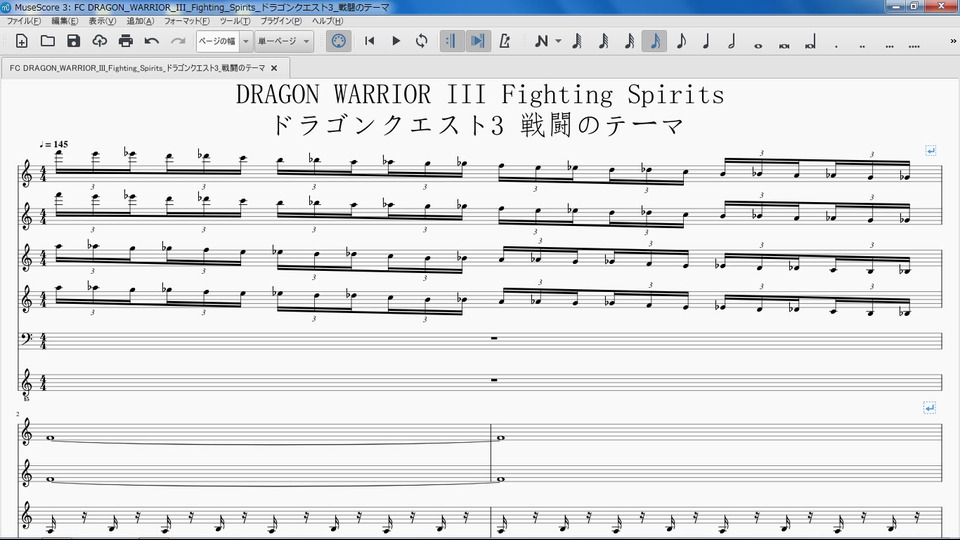The image size is (960, 540).
Task: Toggle the metronome
Action: point(504,41)
